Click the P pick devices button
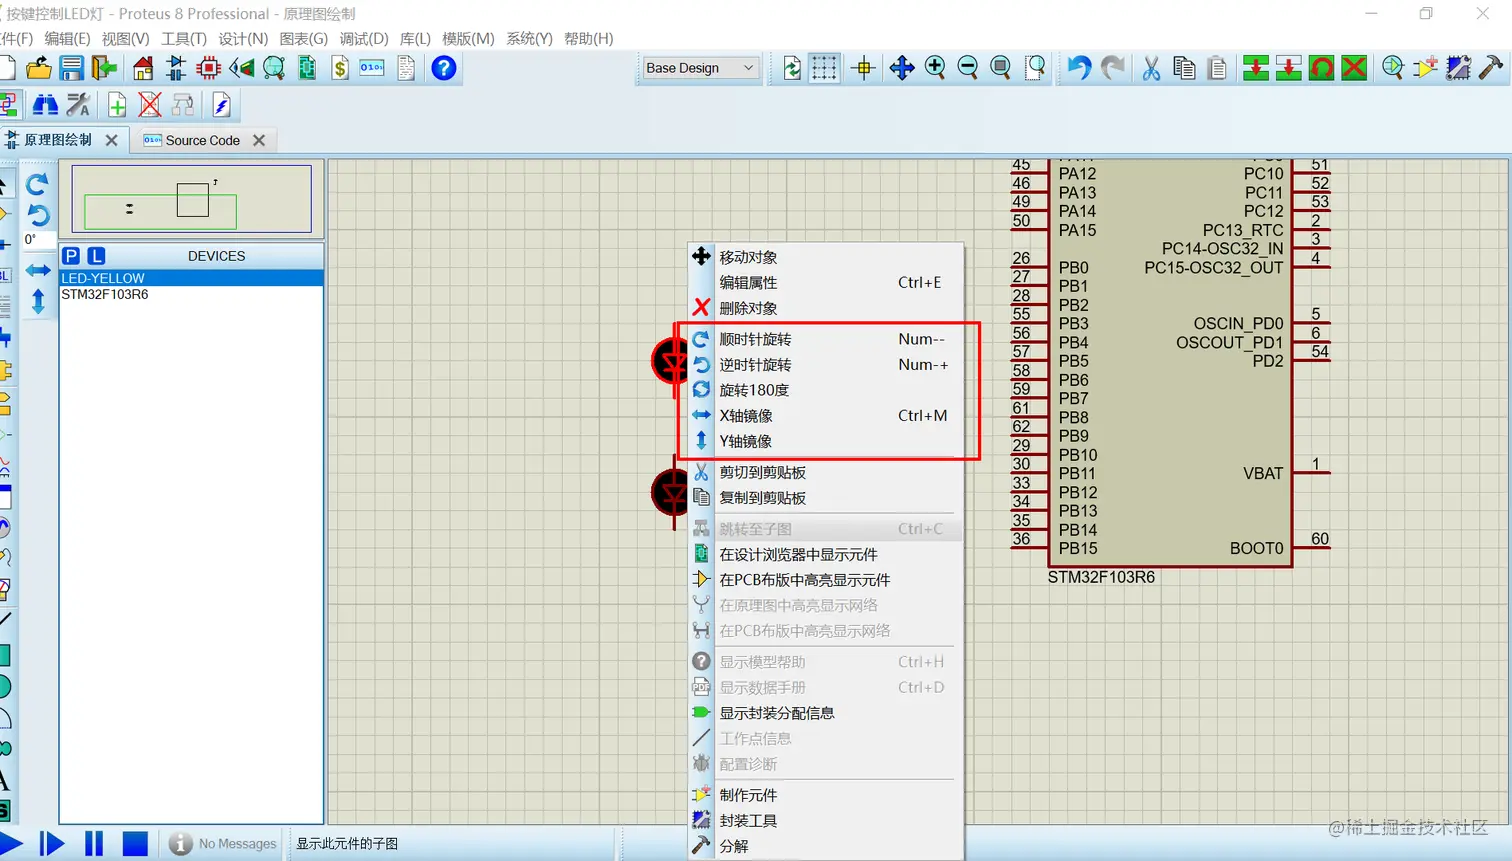The image size is (1512, 861). point(71,256)
